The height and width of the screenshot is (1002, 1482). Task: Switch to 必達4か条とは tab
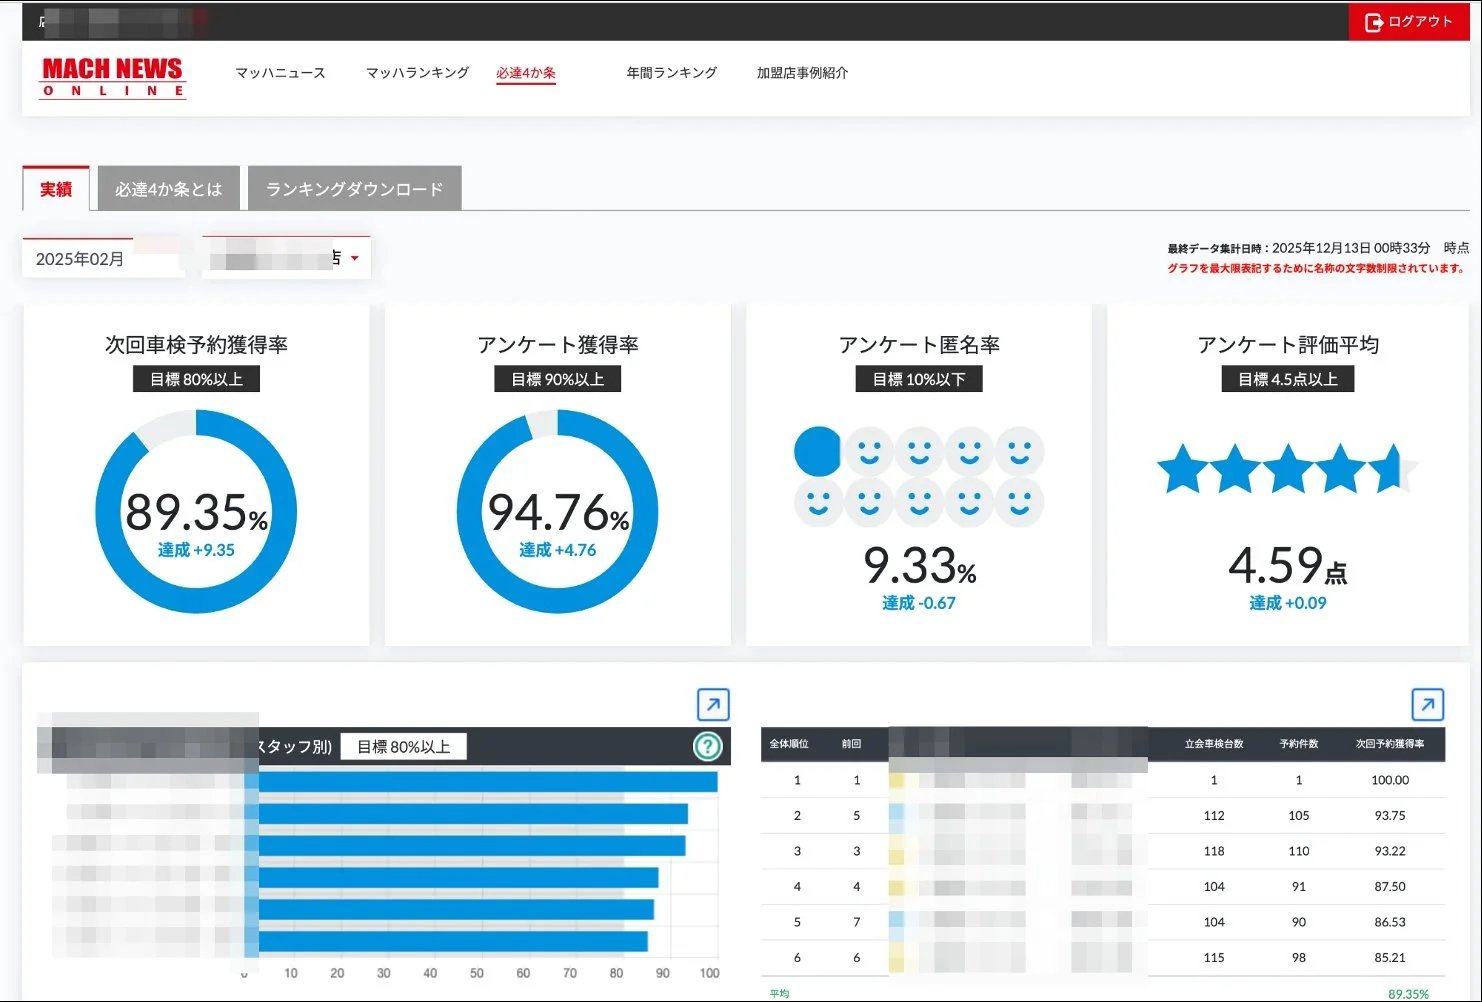(x=169, y=189)
